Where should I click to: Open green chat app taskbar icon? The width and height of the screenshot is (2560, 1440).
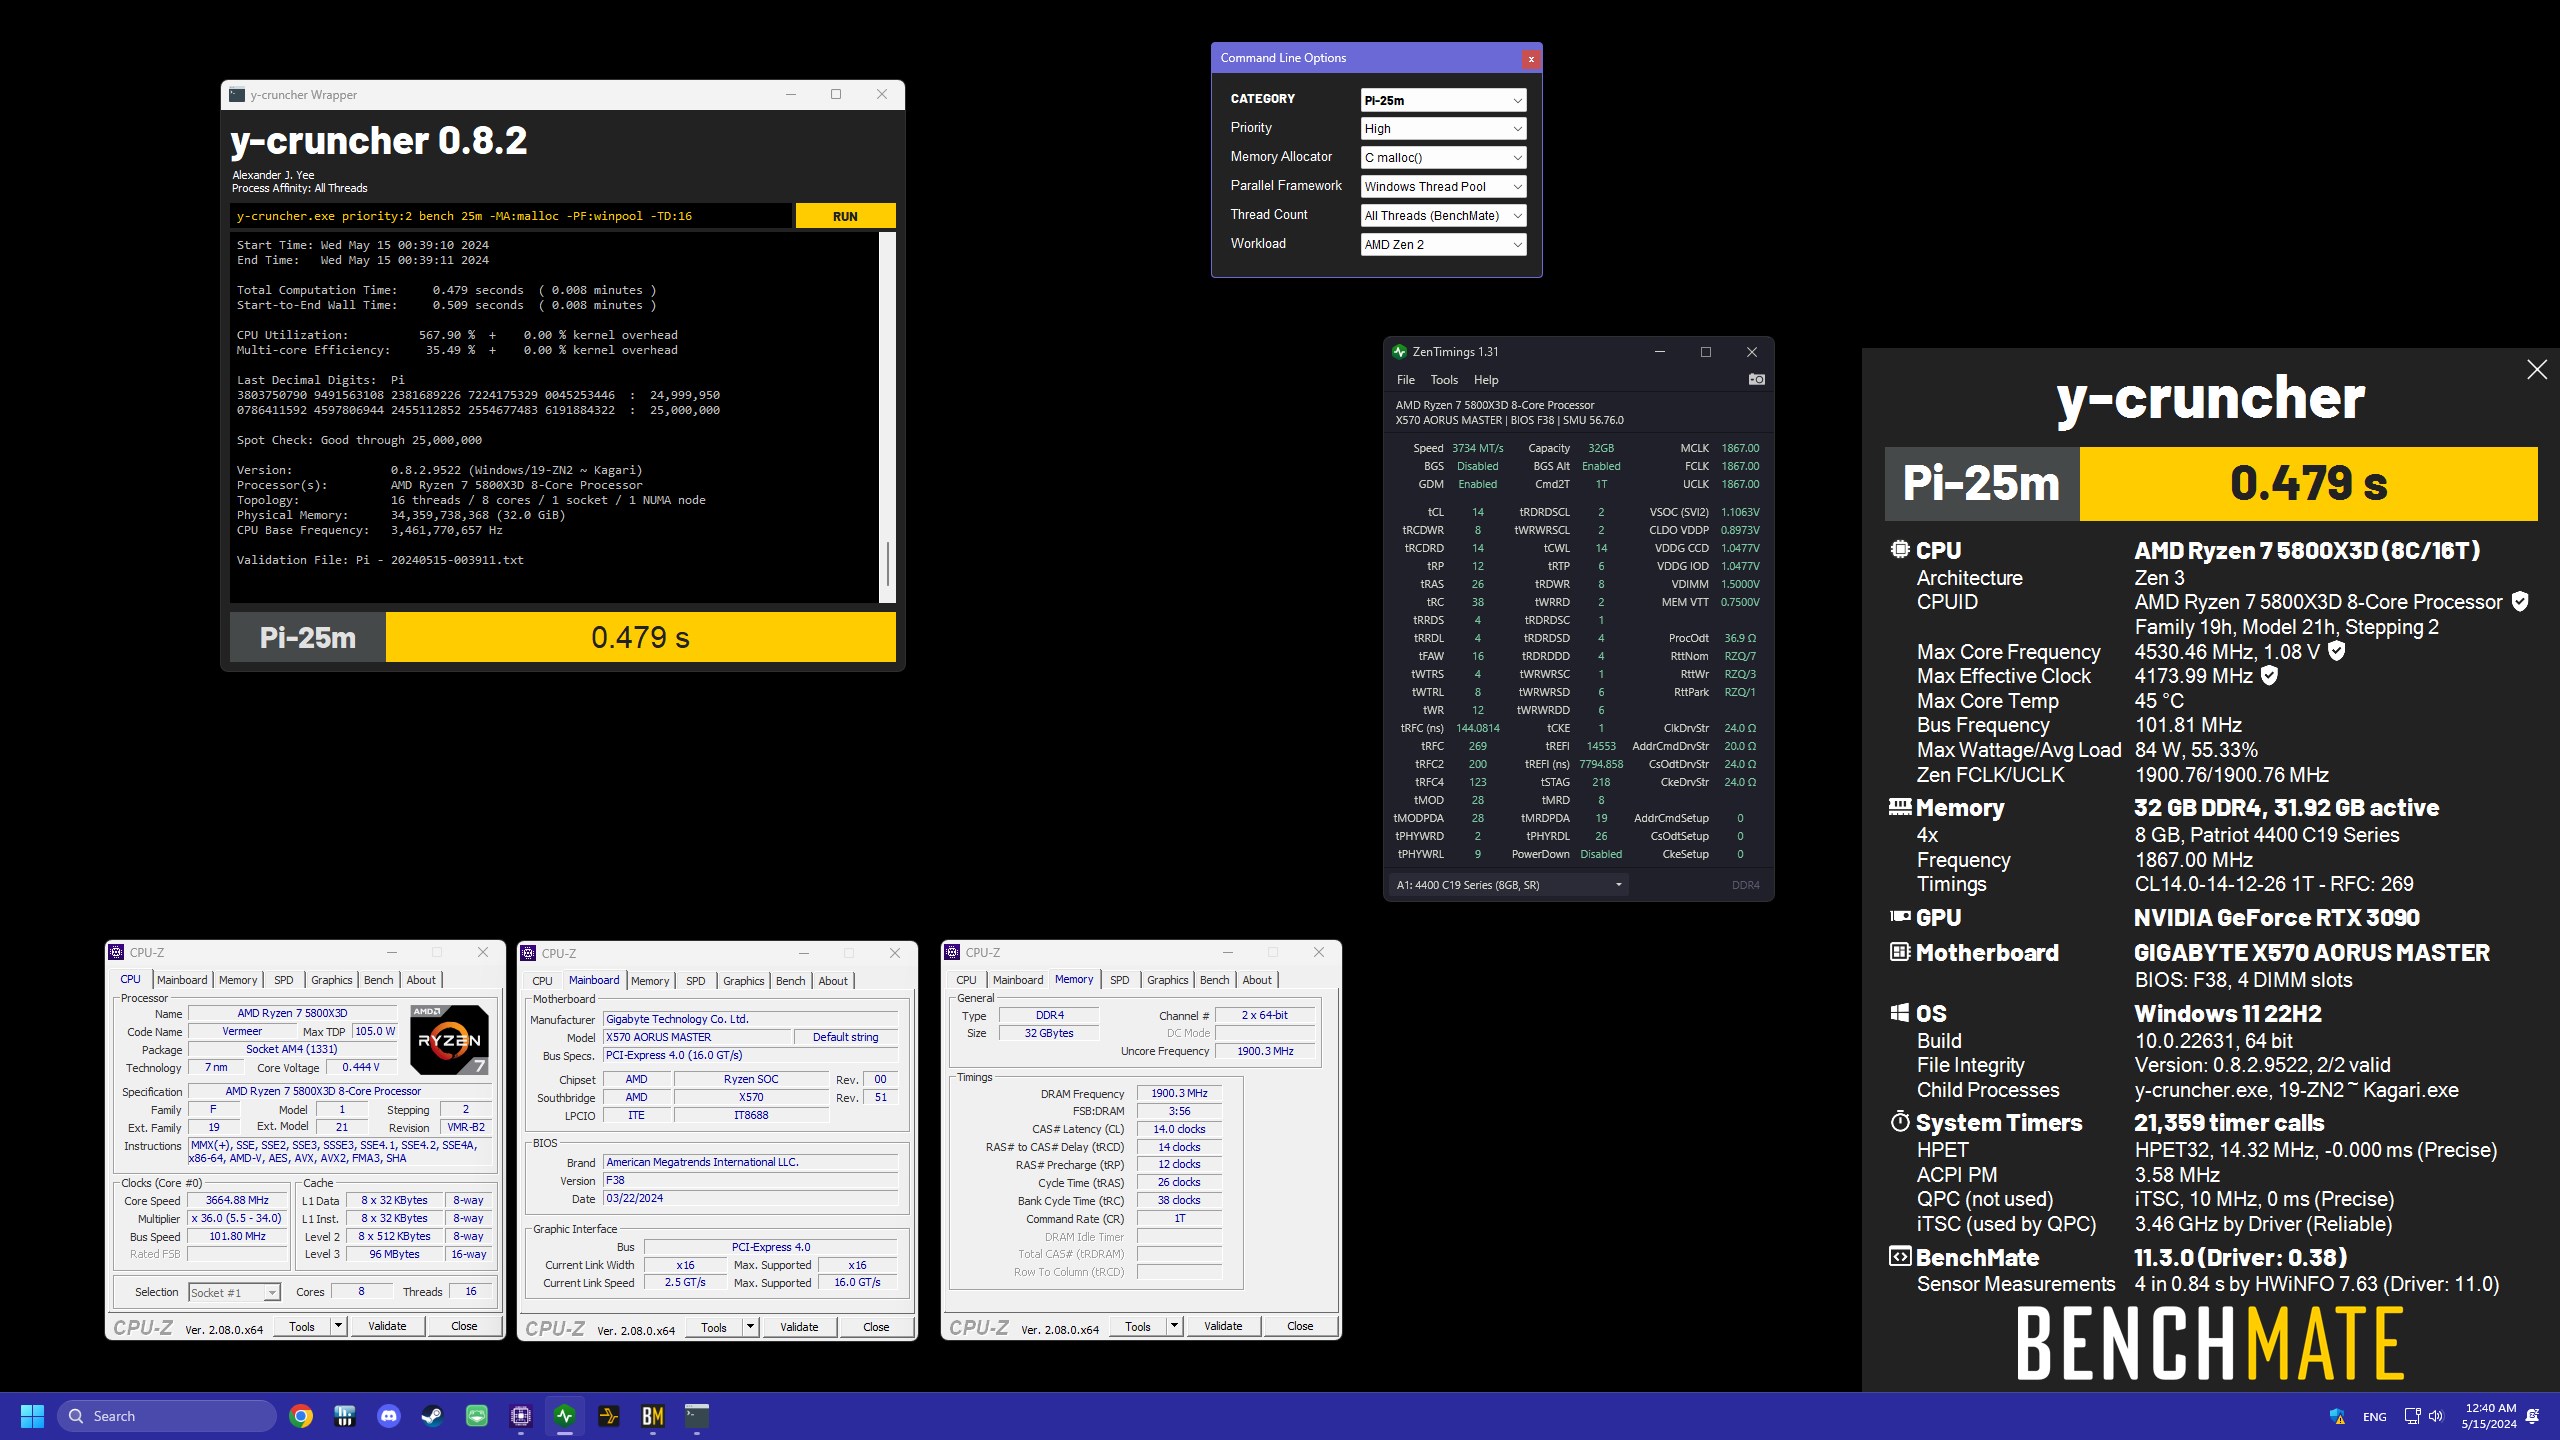point(477,1416)
